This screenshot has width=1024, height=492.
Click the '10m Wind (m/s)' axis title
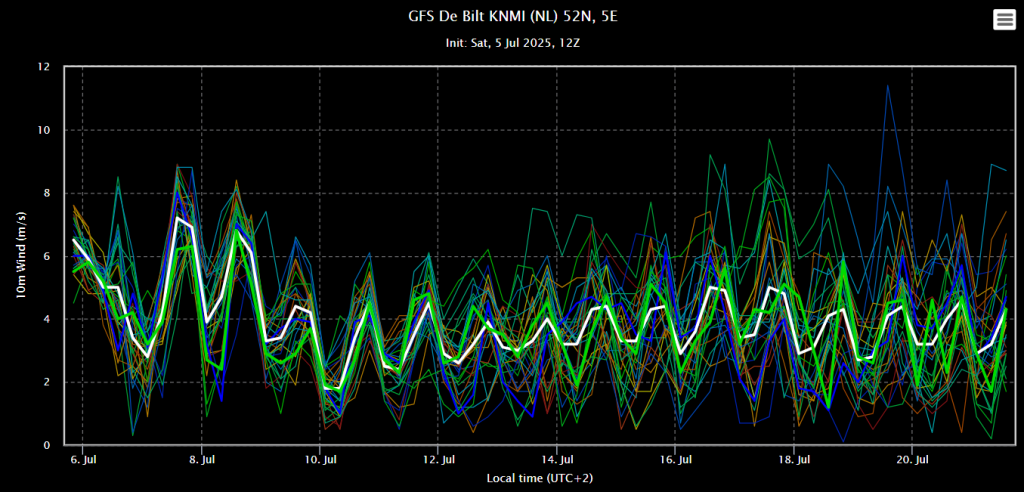coord(20,256)
